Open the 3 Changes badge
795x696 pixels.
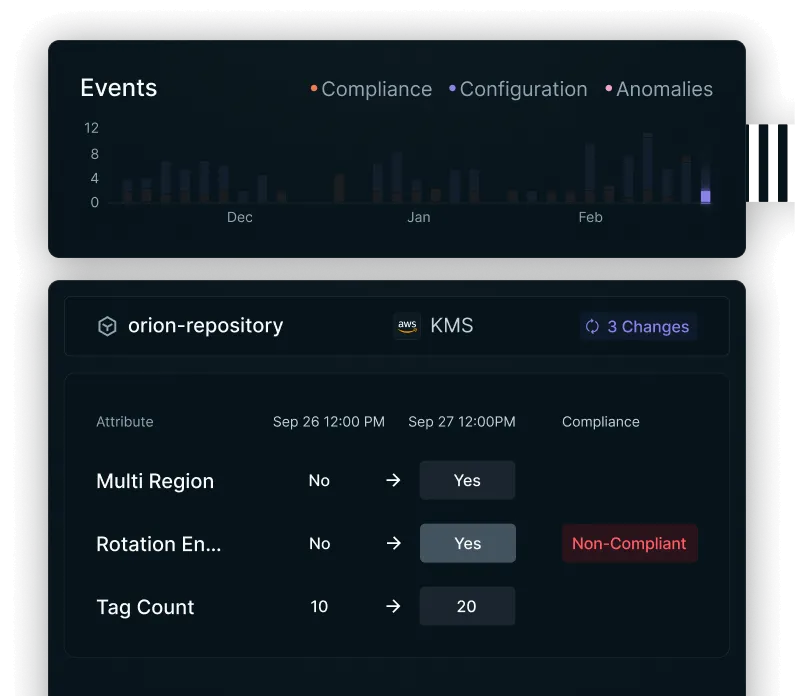click(x=638, y=326)
